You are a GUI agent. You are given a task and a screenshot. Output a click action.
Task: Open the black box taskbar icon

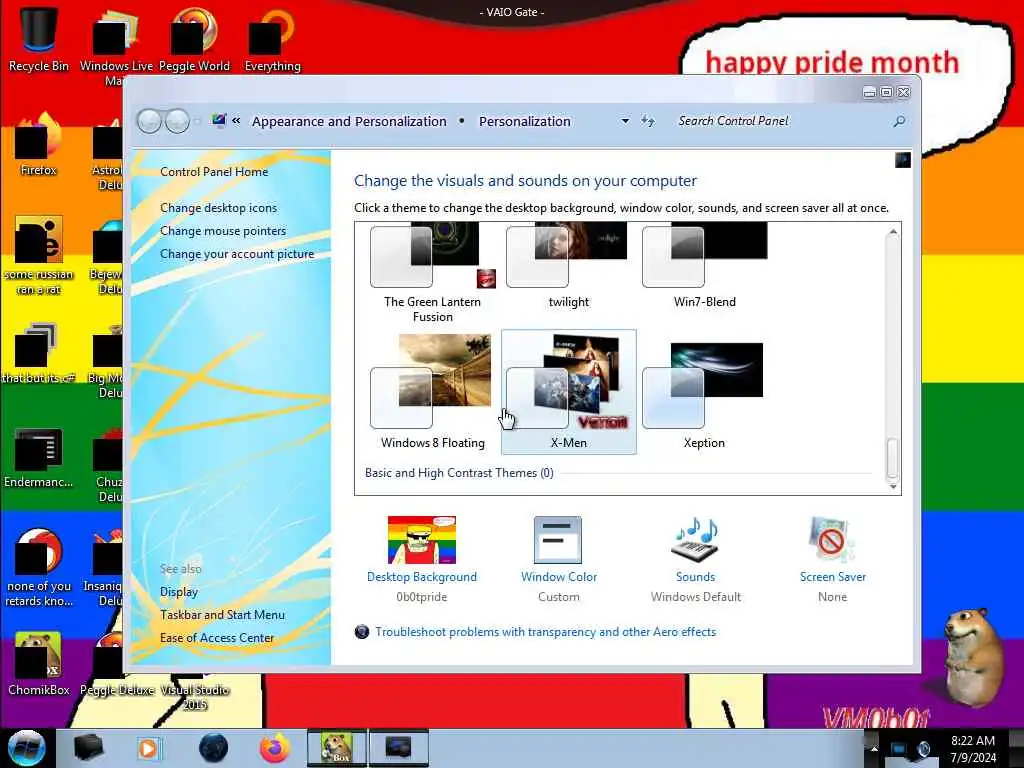click(x=88, y=748)
